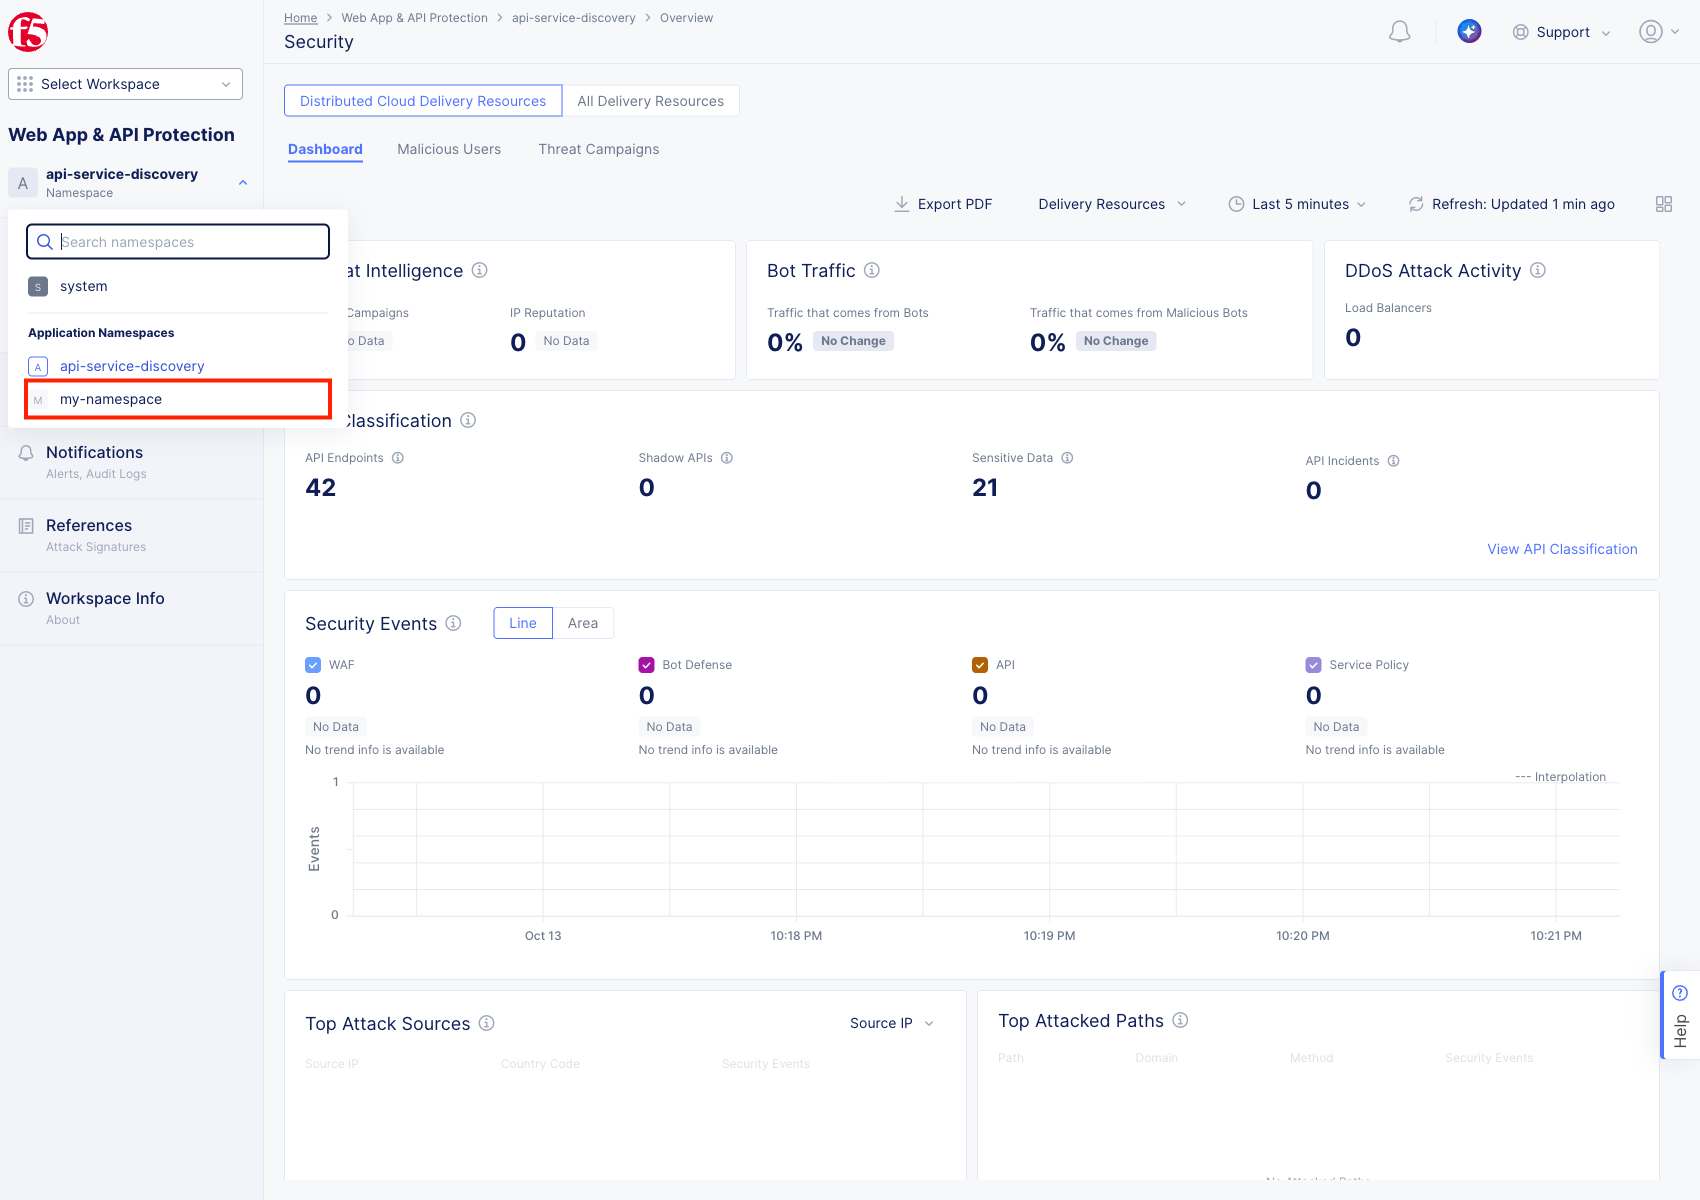Show info for DDoS Attack Activity

pos(1538,270)
